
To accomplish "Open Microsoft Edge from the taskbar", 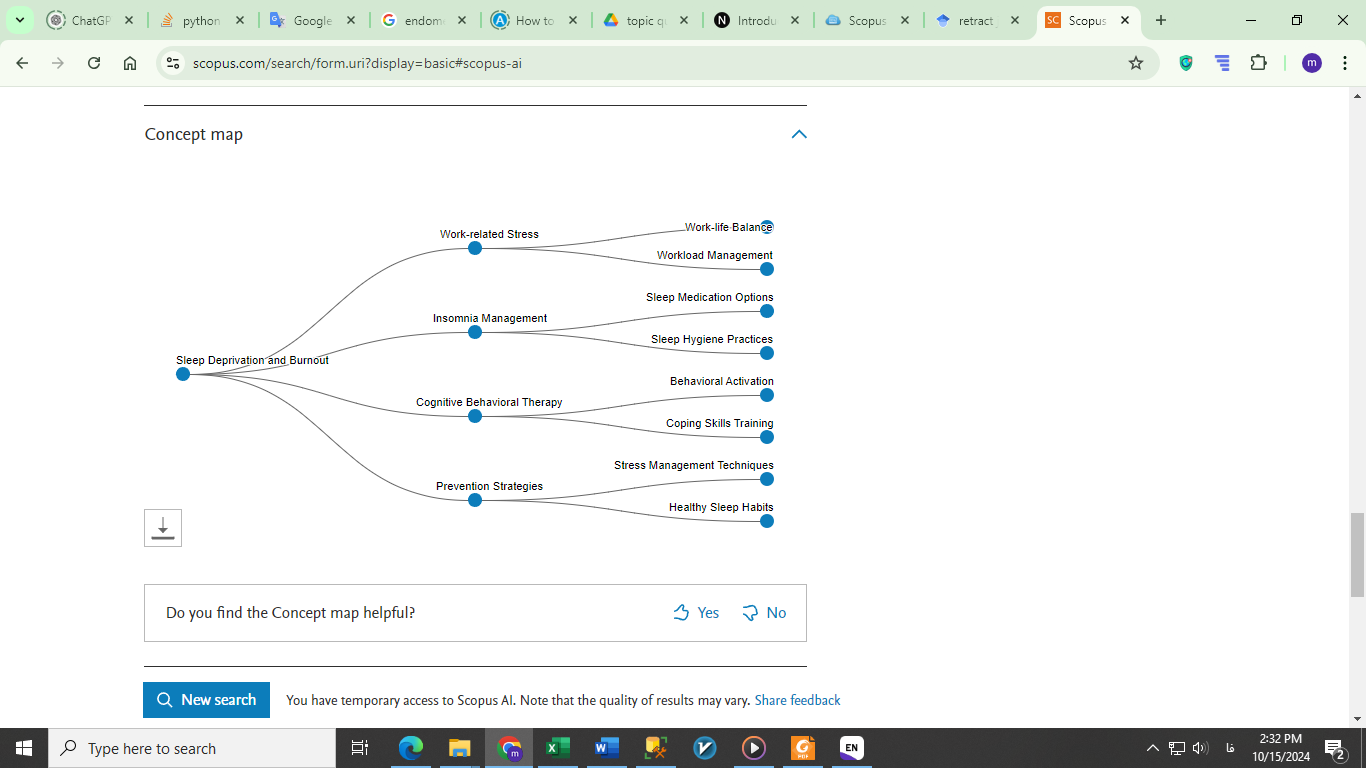I will pos(411,748).
